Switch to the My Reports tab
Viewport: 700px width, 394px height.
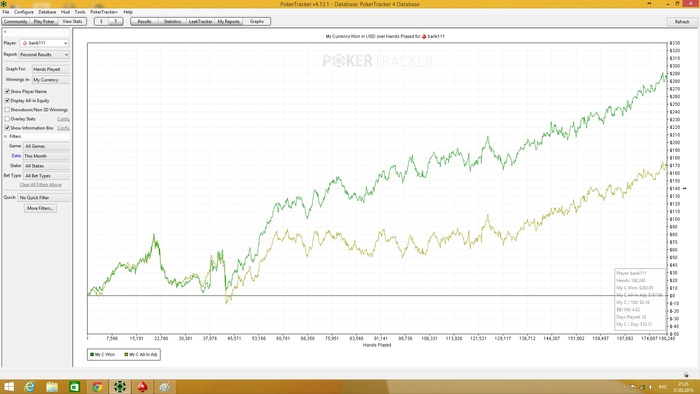point(229,21)
